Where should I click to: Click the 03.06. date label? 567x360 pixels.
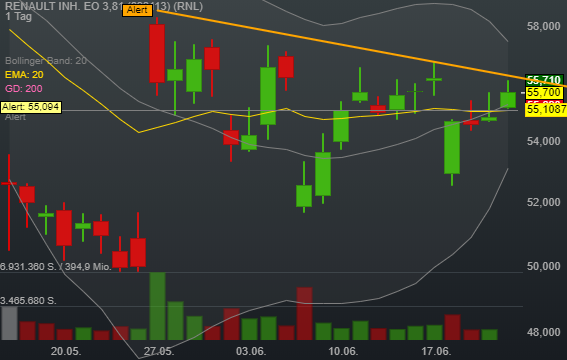[251, 351]
